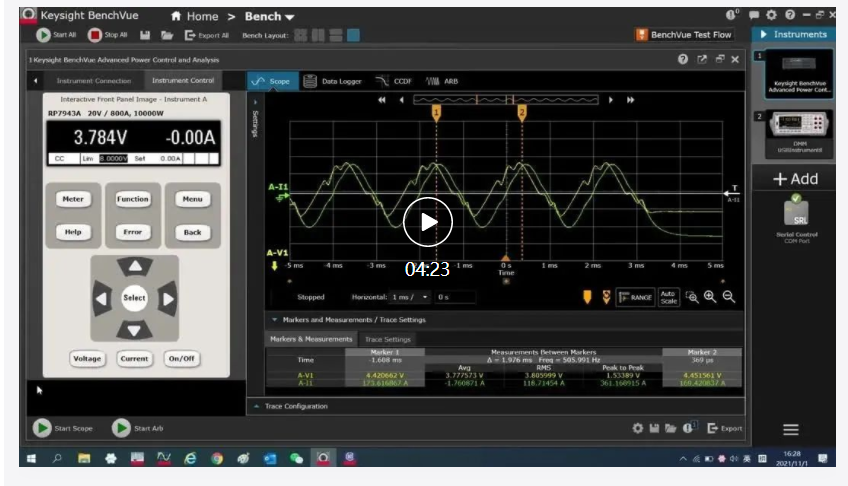Screen dimensions: 848x486
Task: Click the Voltage button
Action: click(x=87, y=358)
